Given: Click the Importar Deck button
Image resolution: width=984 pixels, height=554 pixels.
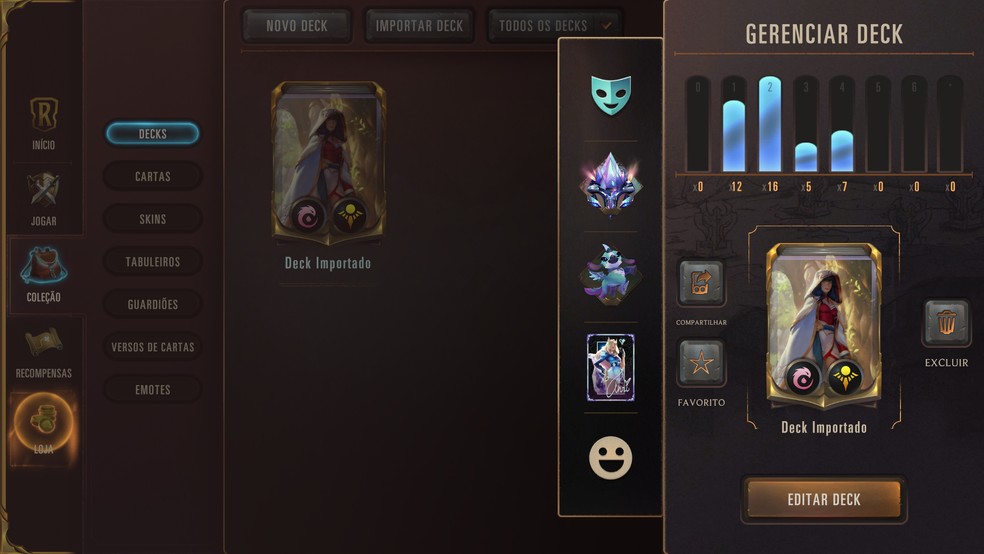Looking at the screenshot, I should 419,26.
